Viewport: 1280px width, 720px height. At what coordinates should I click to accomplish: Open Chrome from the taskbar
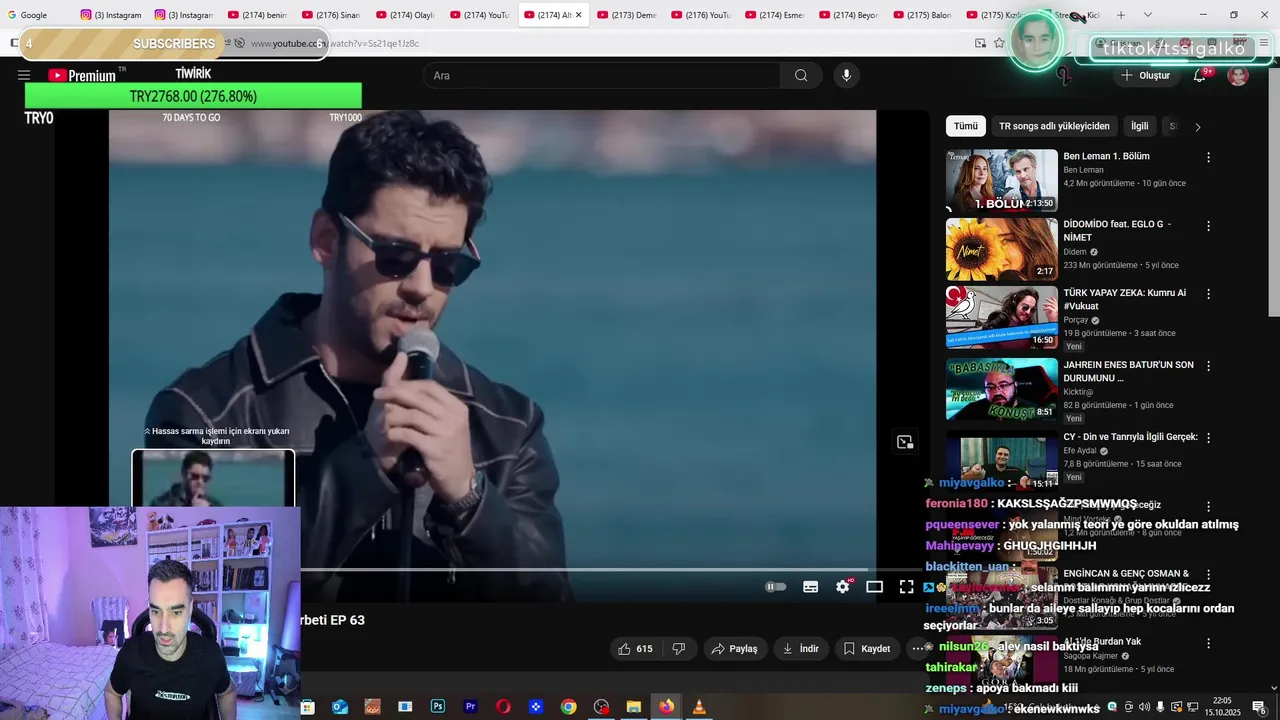(x=568, y=707)
